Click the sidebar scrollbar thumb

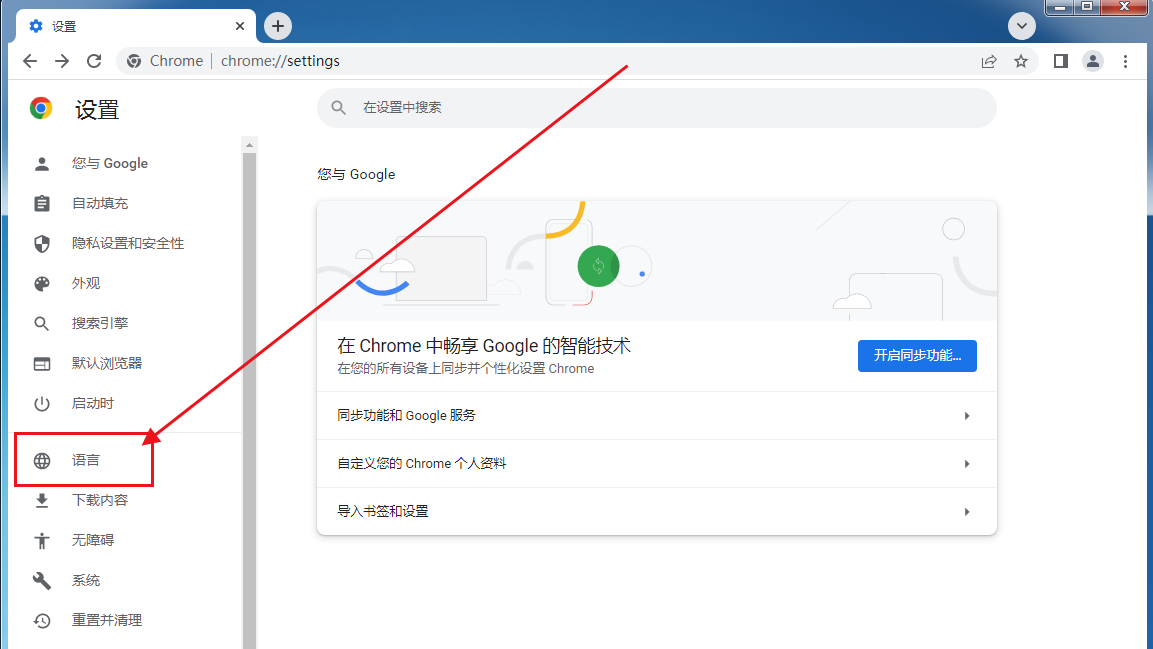pyautogui.click(x=249, y=401)
